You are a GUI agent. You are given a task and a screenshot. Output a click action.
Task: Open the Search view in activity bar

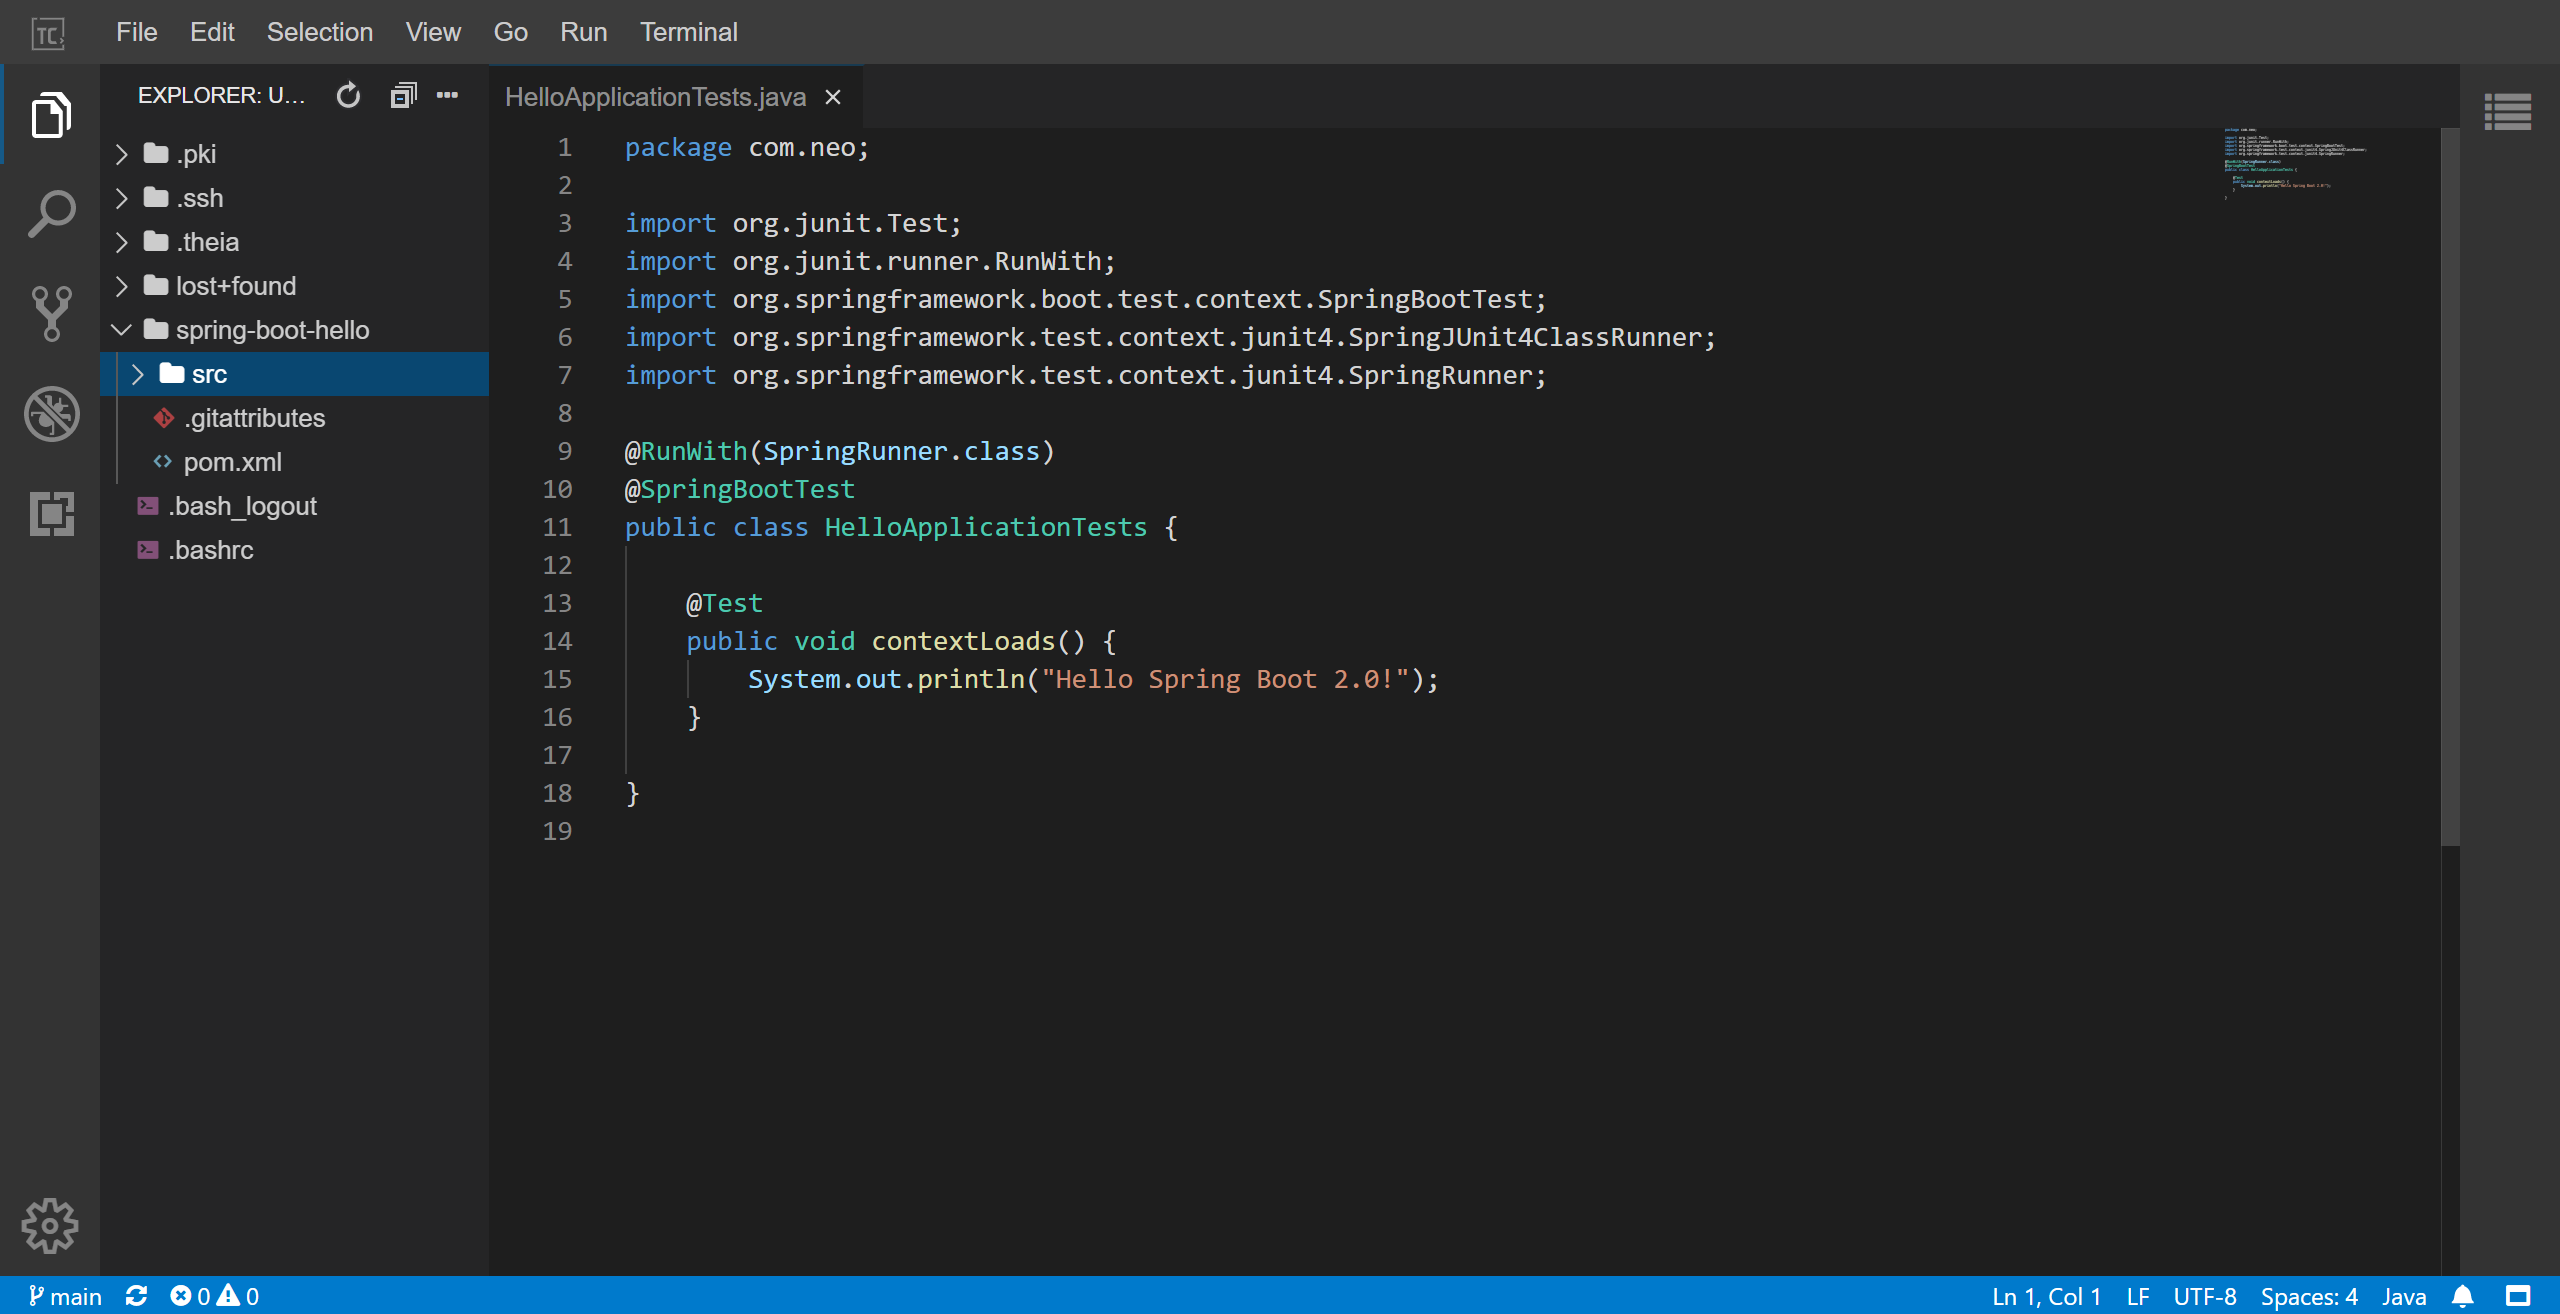coord(51,214)
